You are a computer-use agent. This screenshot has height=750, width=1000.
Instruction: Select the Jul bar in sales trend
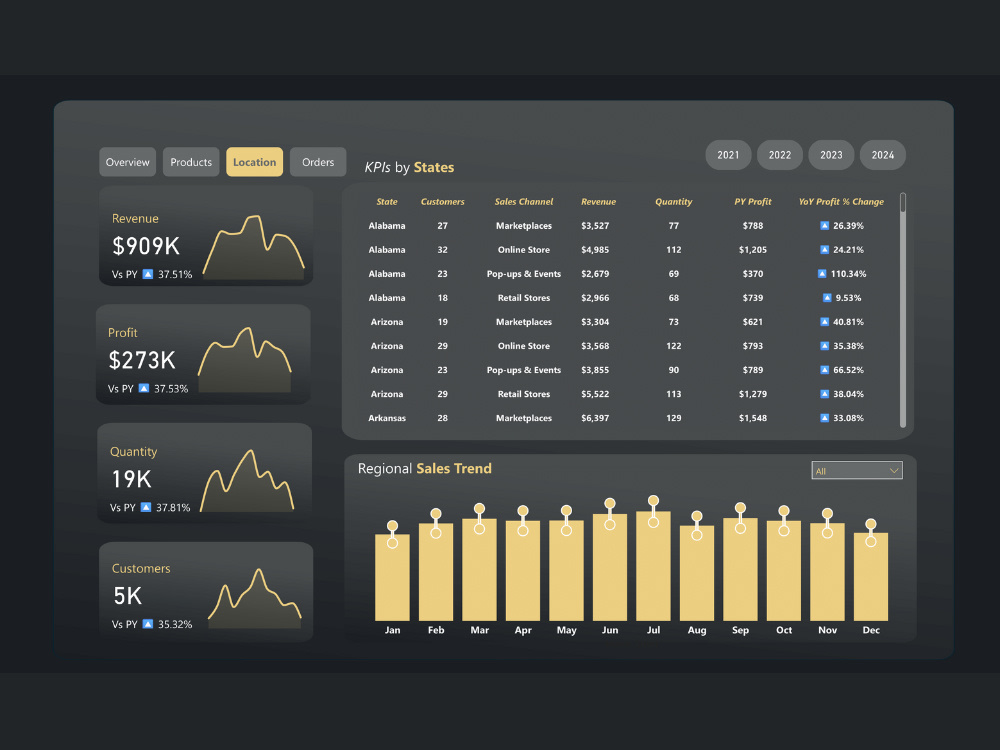(x=653, y=566)
